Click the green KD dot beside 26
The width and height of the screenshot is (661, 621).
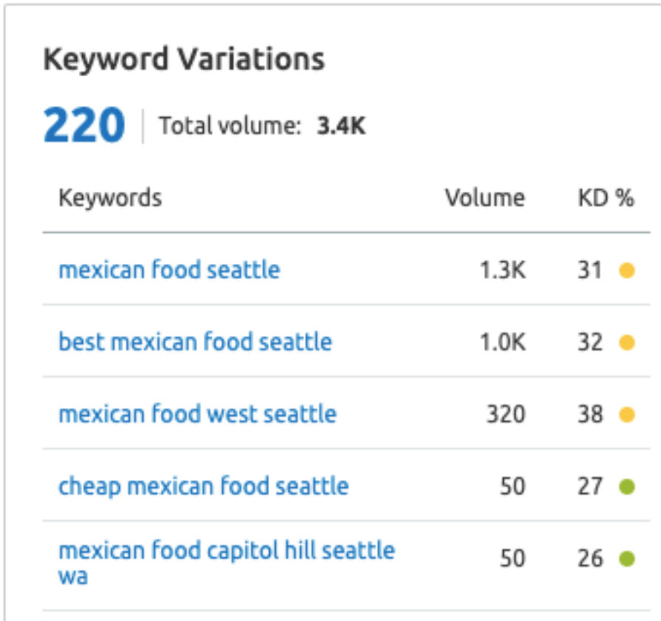627,559
